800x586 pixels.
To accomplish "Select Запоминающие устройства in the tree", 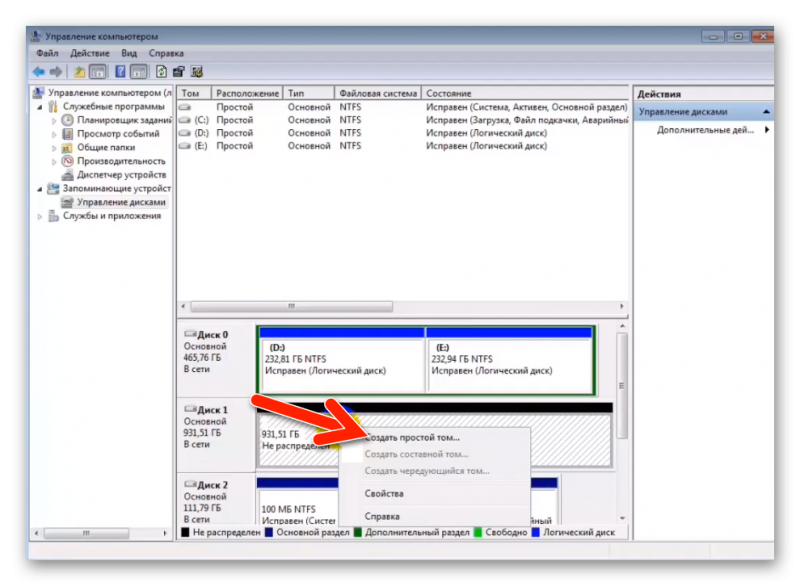I will point(117,189).
